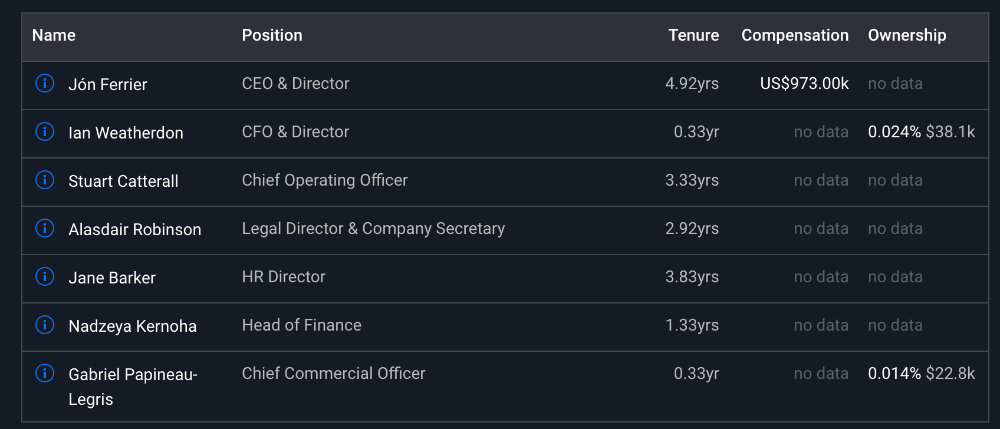Viewport: 1000px width, 429px height.
Task: Open Nadzeya Kernoha's info icon
Action: coord(44,325)
